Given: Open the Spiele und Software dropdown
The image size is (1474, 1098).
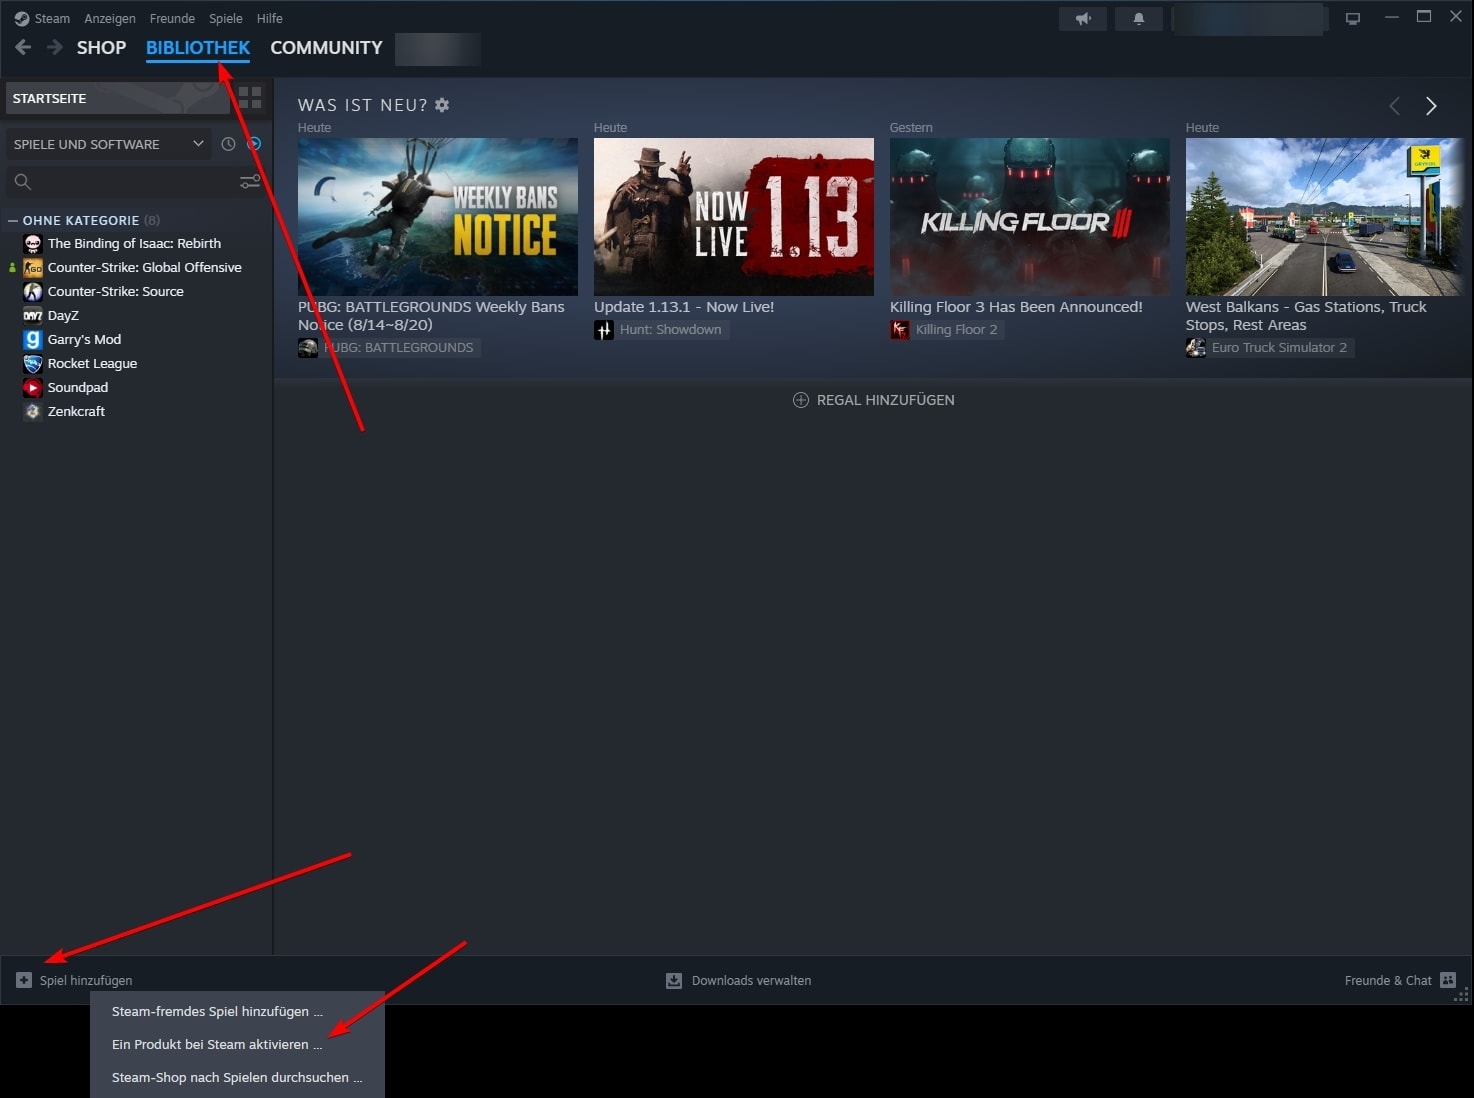Looking at the screenshot, I should coord(108,144).
